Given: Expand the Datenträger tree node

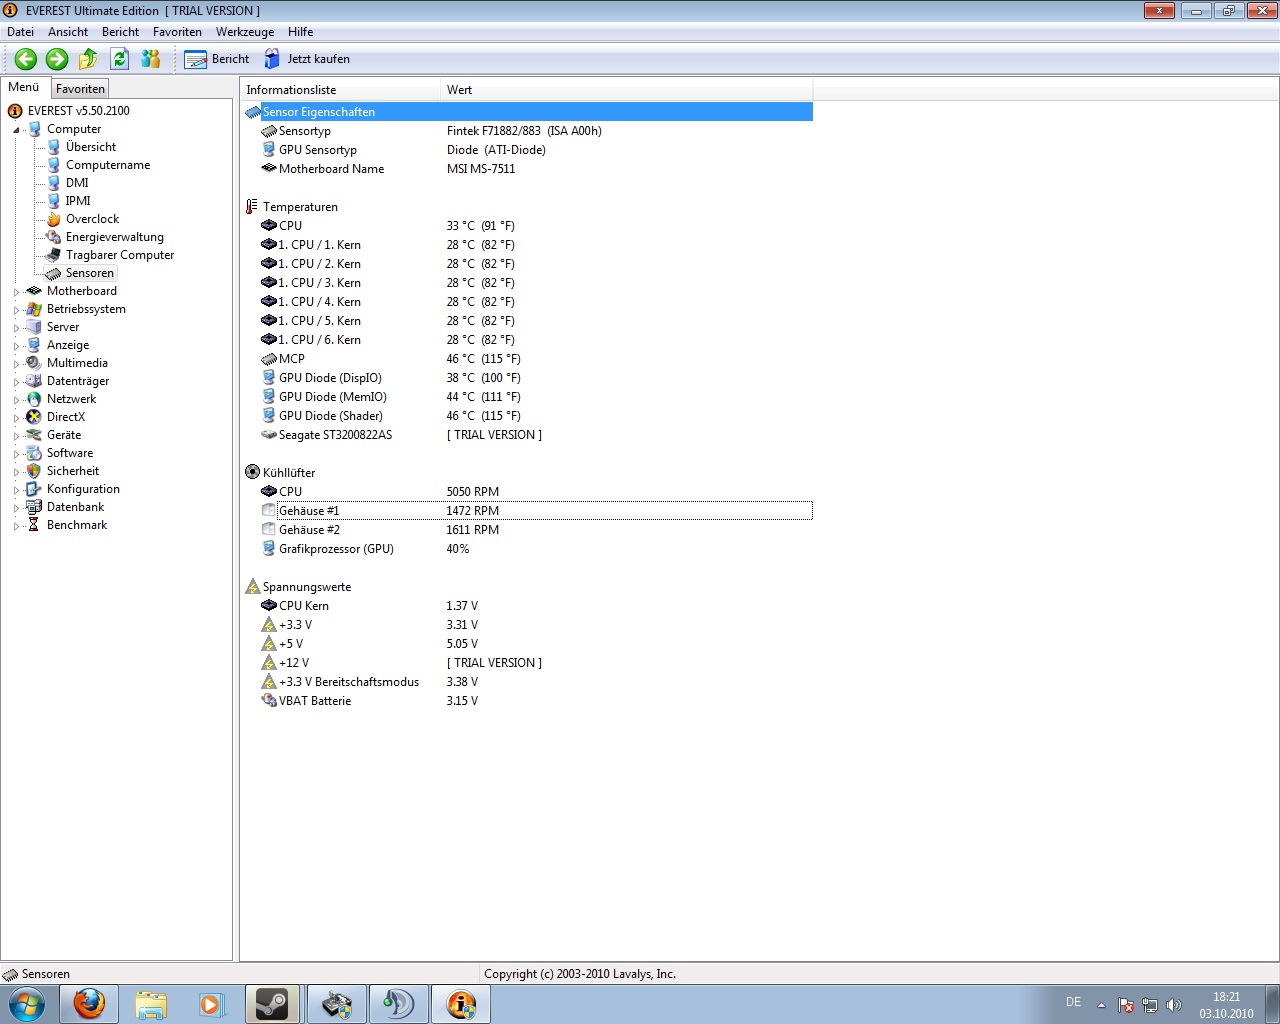Looking at the screenshot, I should click(x=16, y=382).
